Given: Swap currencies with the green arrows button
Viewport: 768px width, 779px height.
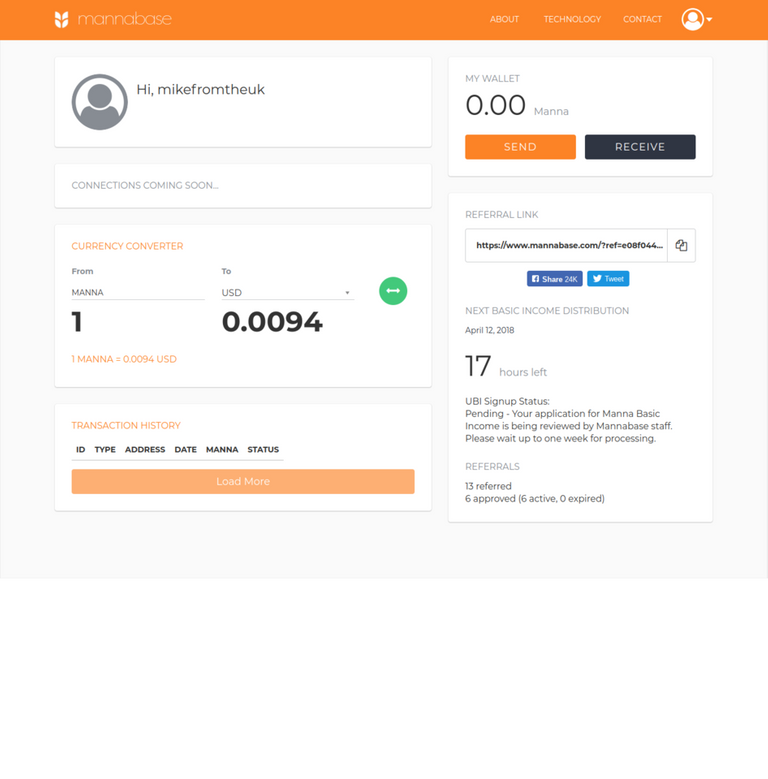Looking at the screenshot, I should point(393,291).
